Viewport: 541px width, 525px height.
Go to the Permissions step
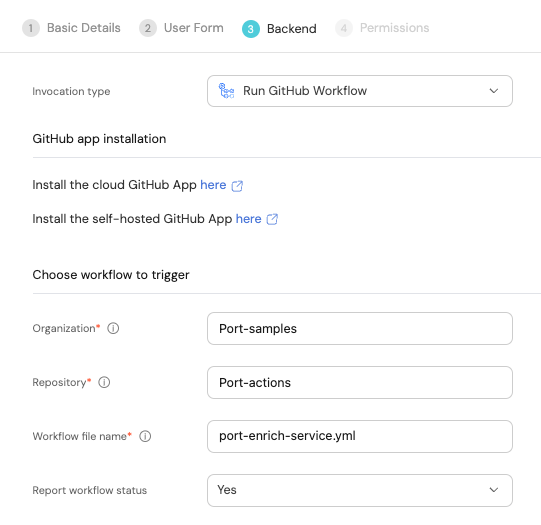(394, 28)
